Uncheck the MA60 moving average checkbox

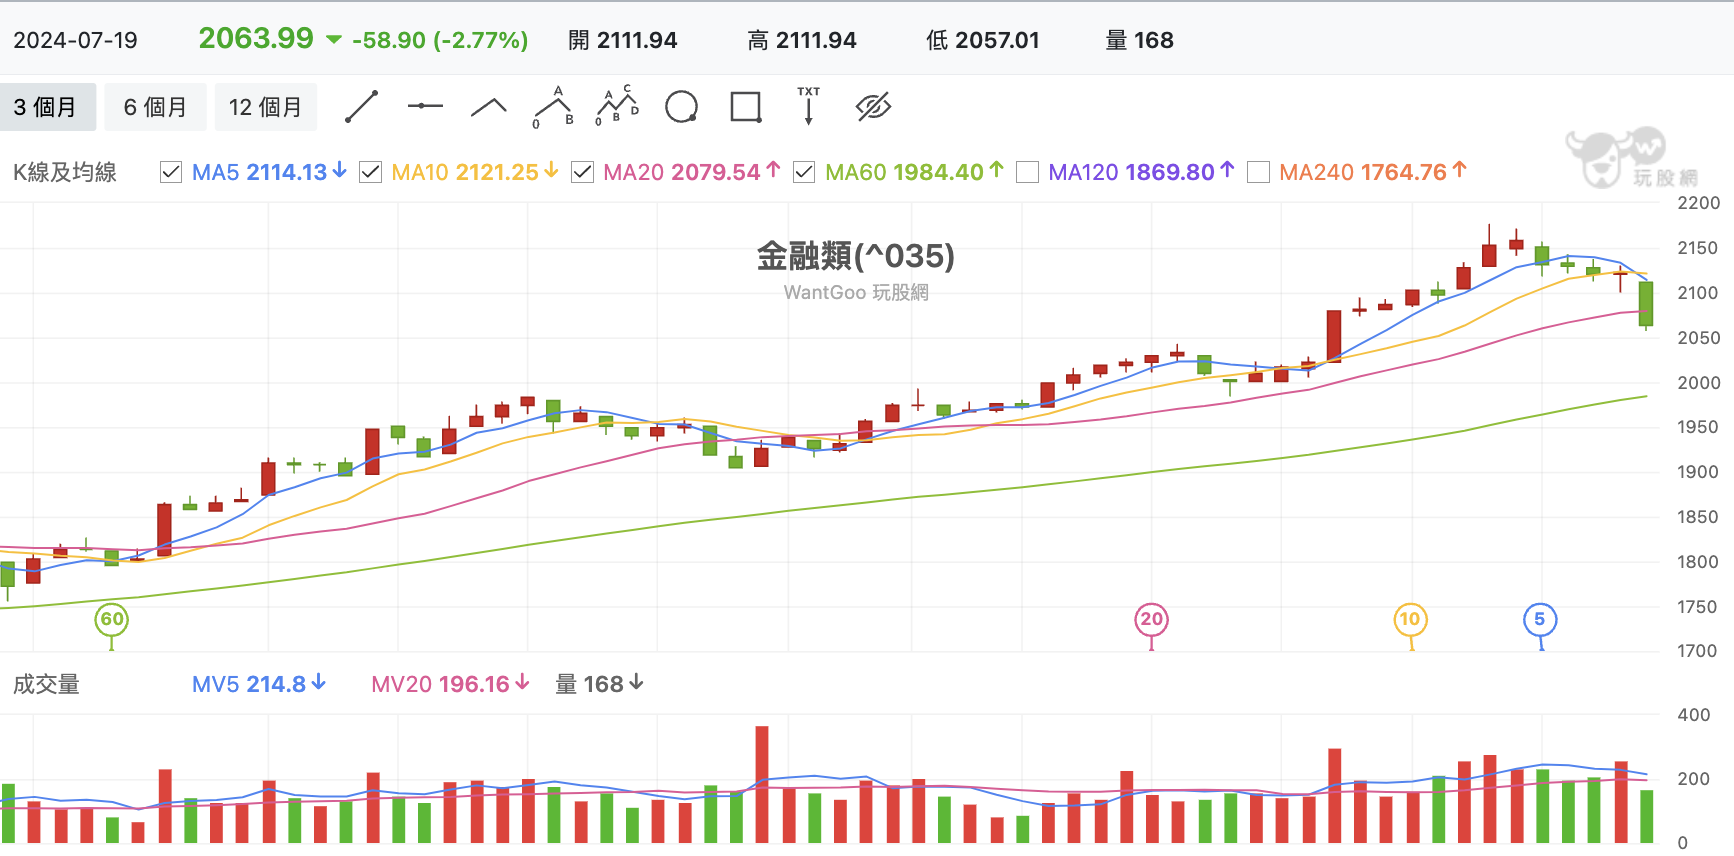(x=804, y=172)
